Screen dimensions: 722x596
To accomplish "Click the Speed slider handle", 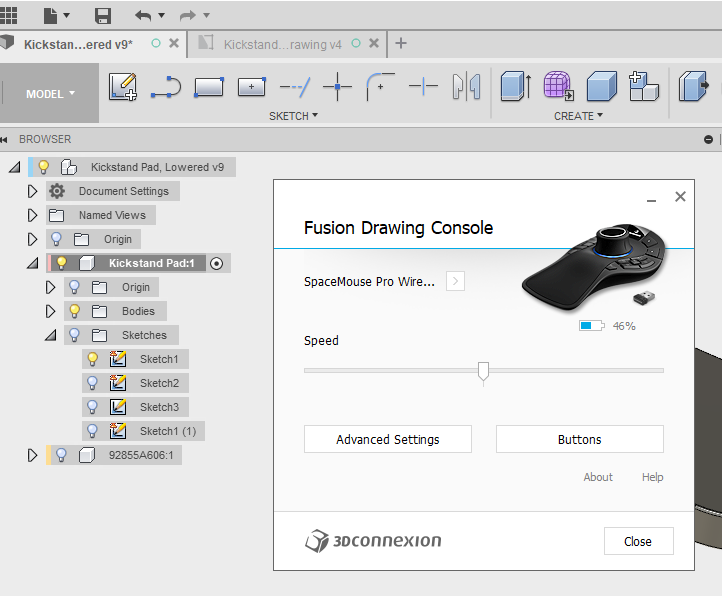I will pyautogui.click(x=483, y=373).
